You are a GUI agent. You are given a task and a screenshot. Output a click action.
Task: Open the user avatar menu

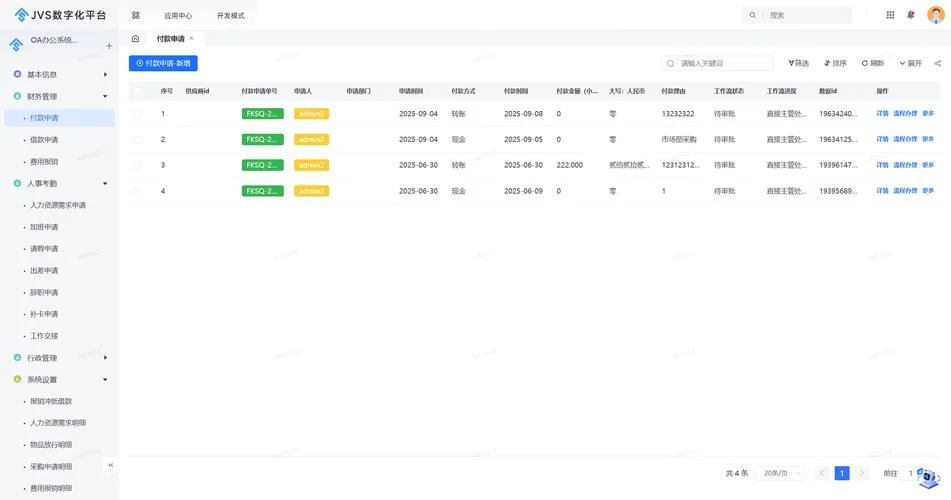click(x=936, y=15)
